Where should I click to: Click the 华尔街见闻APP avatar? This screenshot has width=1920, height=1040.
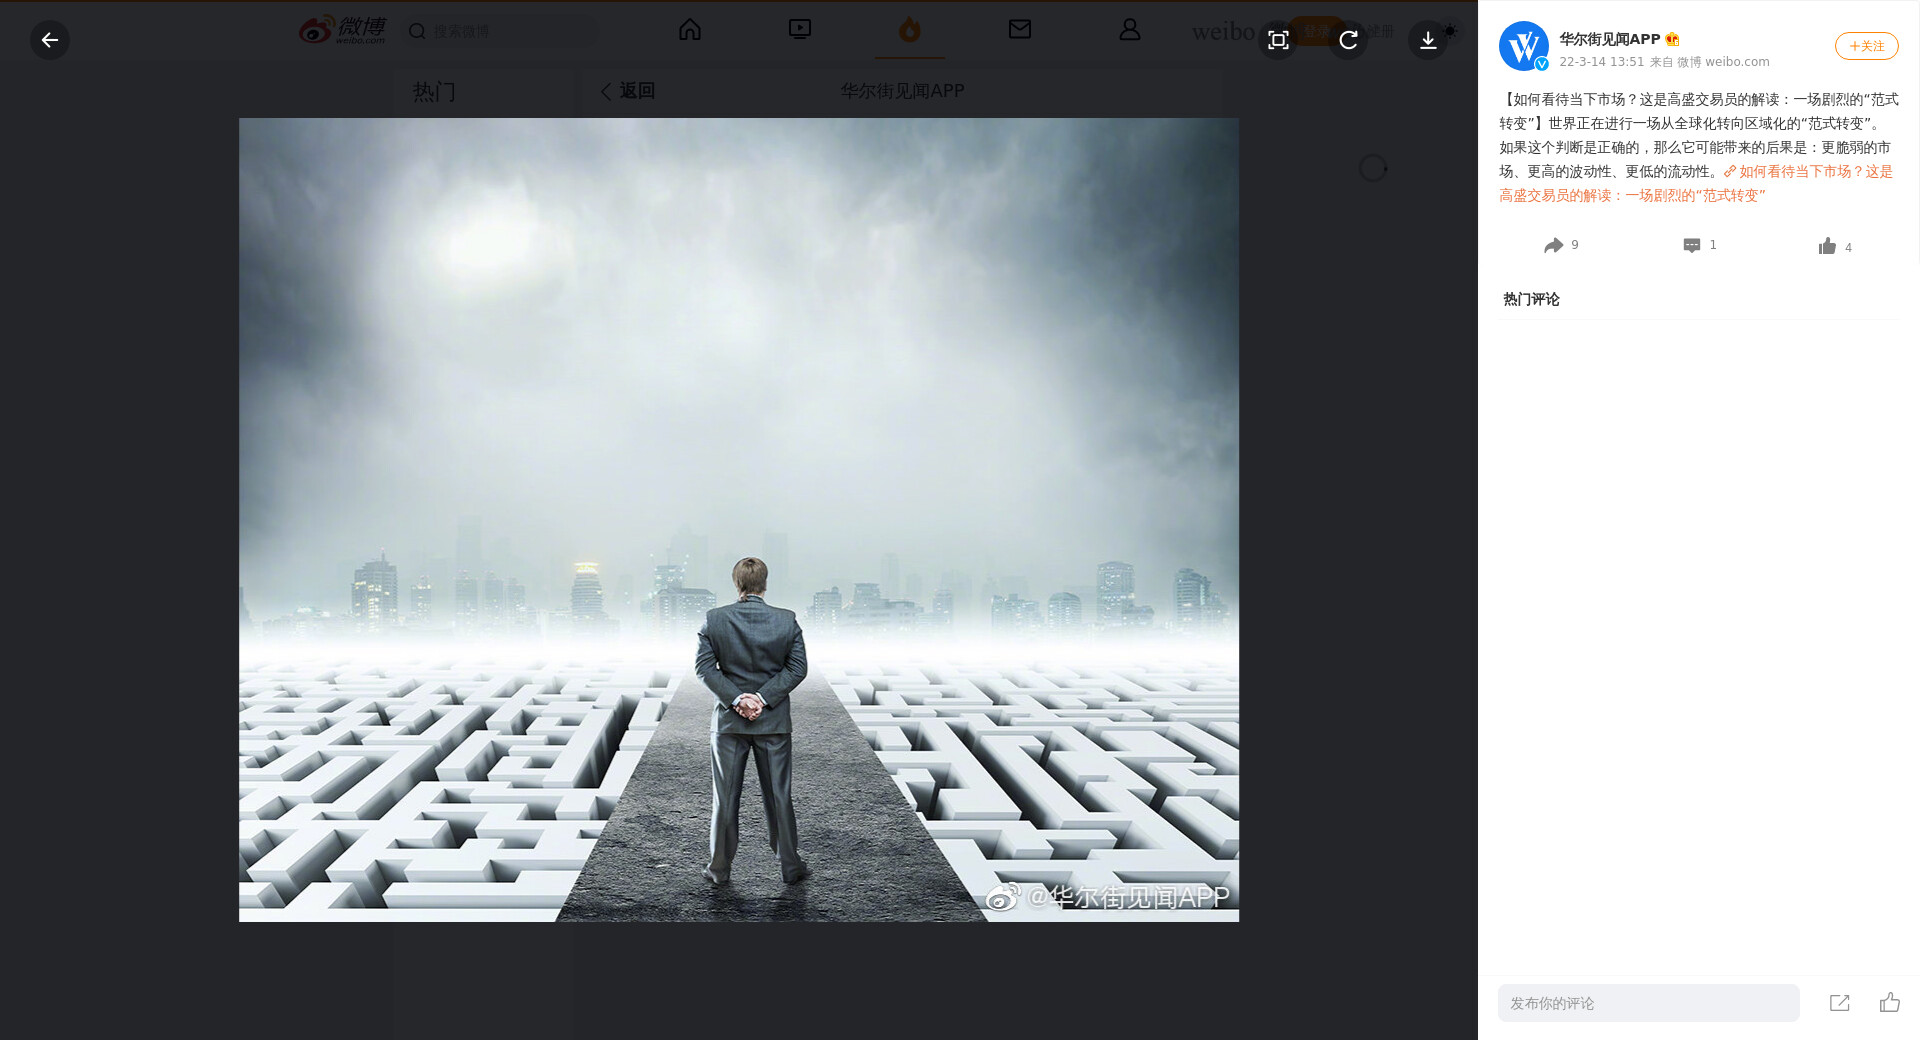click(1523, 46)
